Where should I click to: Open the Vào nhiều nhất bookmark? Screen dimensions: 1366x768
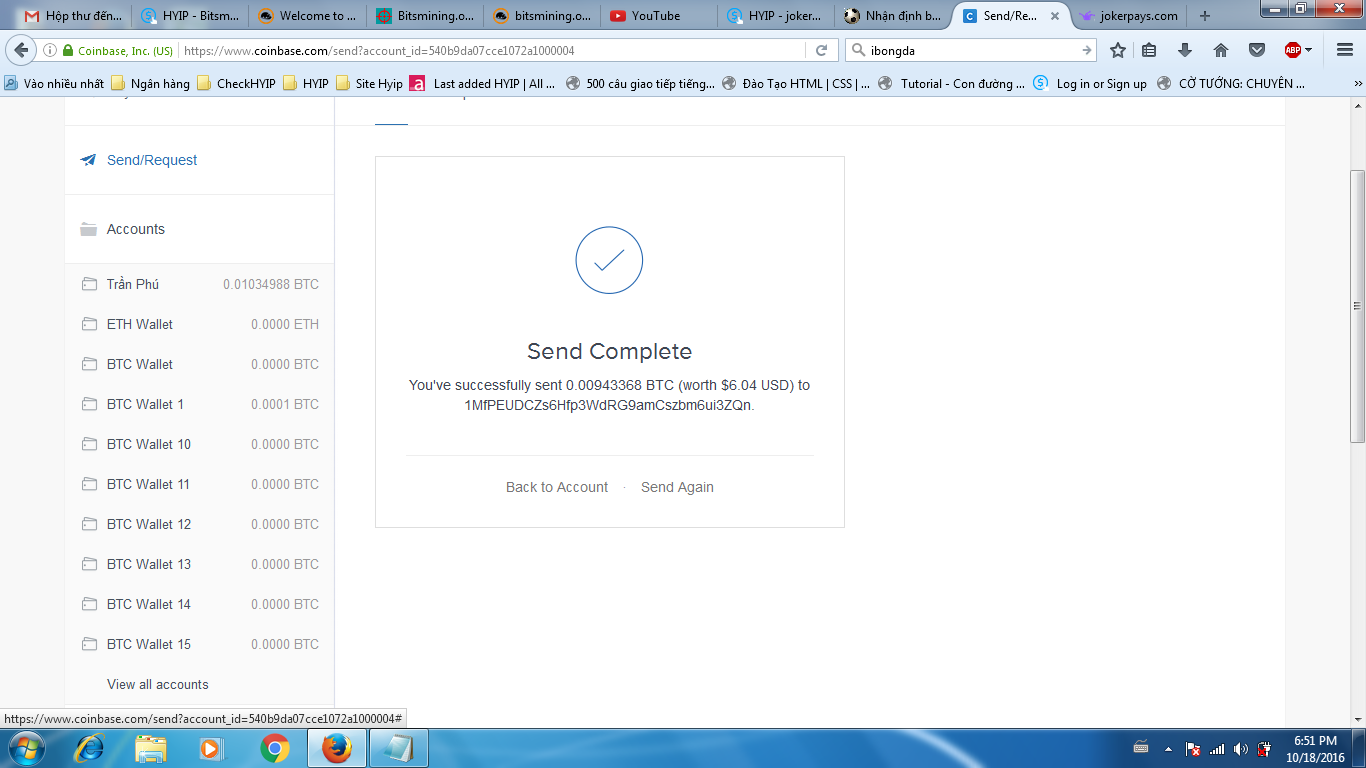coord(54,84)
